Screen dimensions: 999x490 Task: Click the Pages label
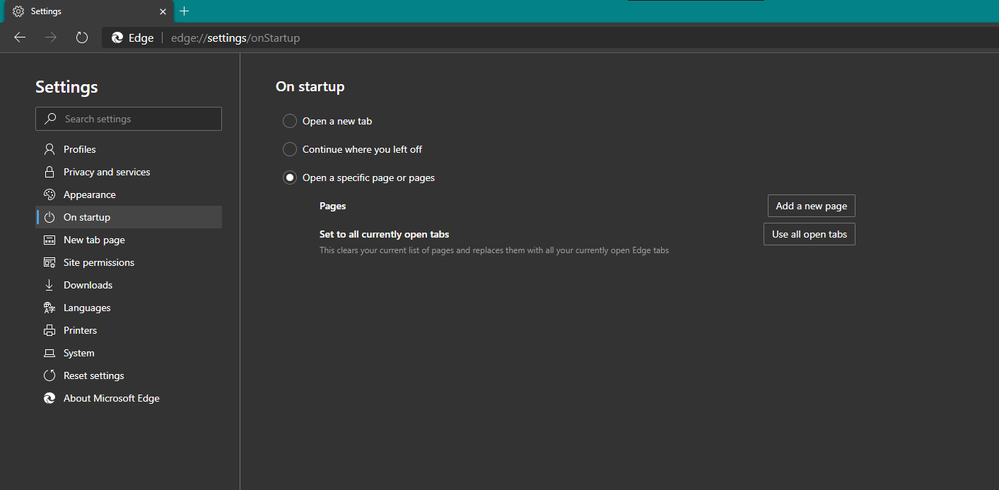[333, 206]
